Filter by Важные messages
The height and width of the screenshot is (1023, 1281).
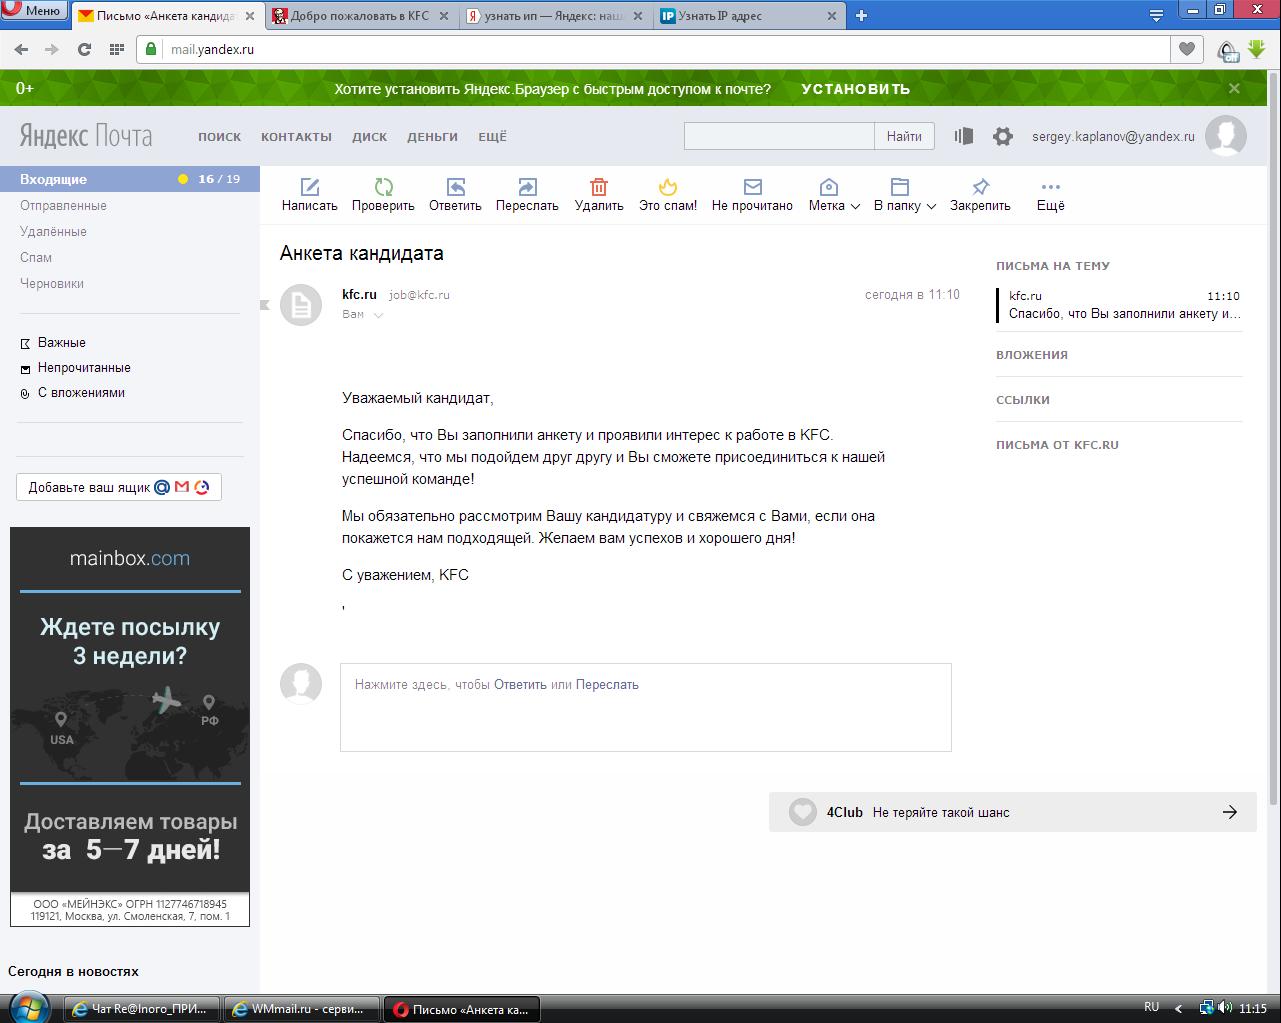click(x=61, y=342)
